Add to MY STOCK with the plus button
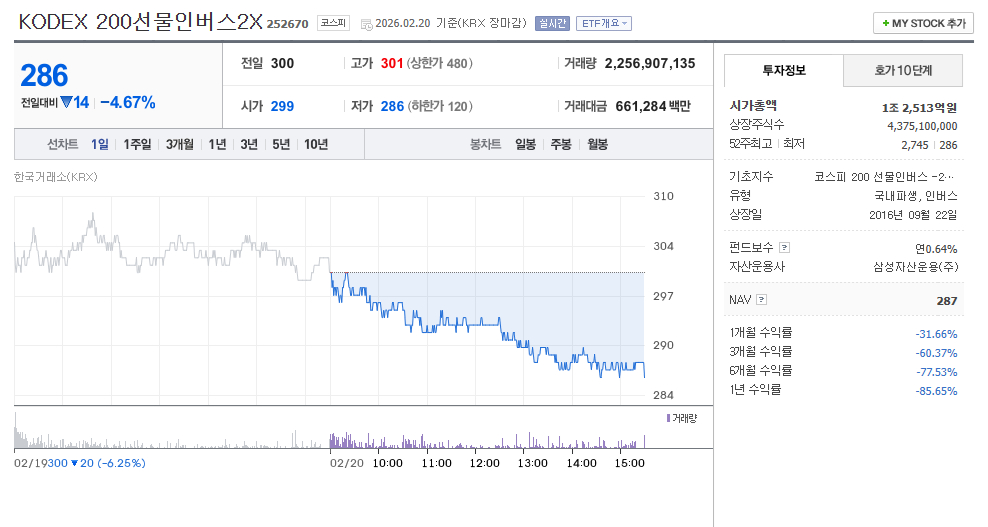 (x=923, y=23)
